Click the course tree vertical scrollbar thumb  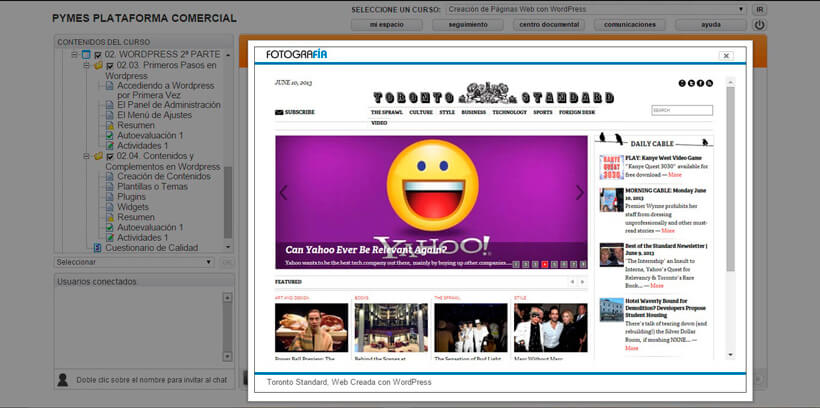(x=228, y=202)
